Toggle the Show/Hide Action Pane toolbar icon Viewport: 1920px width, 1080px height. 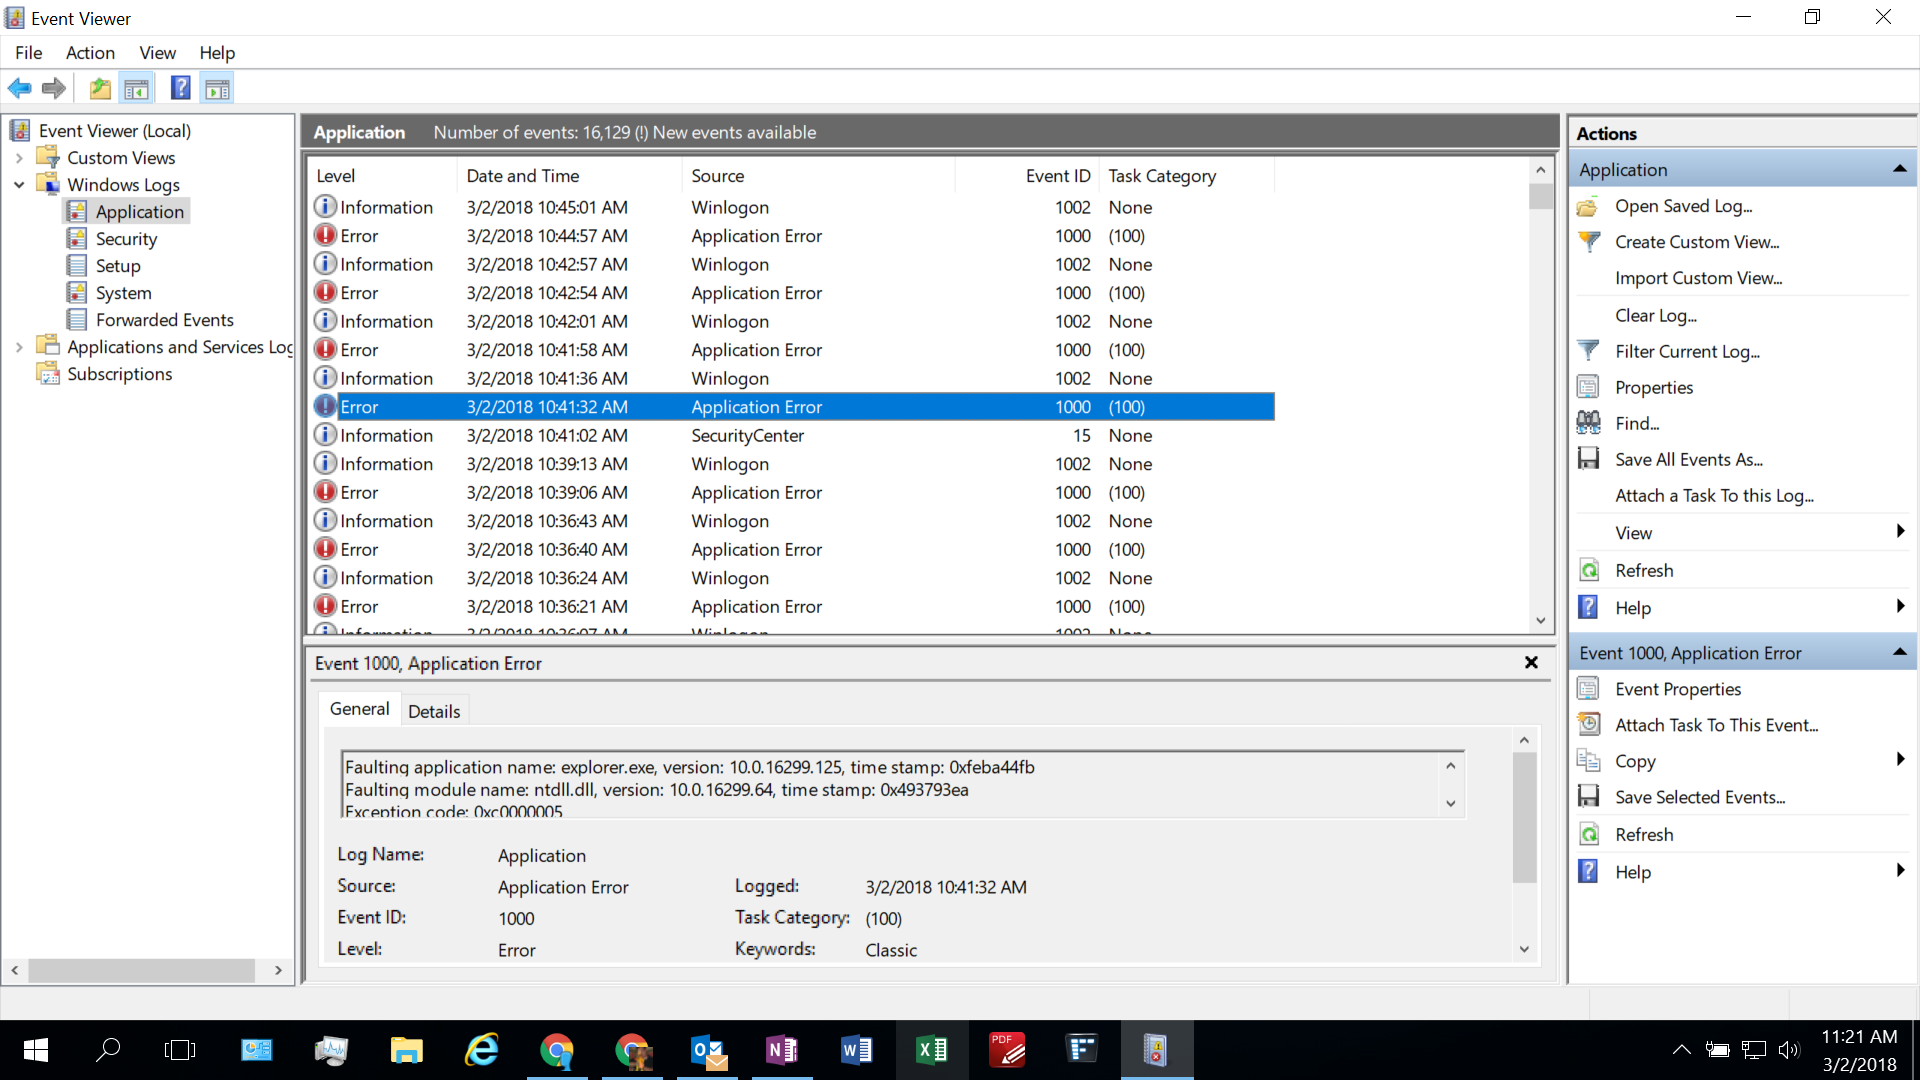pos(217,88)
